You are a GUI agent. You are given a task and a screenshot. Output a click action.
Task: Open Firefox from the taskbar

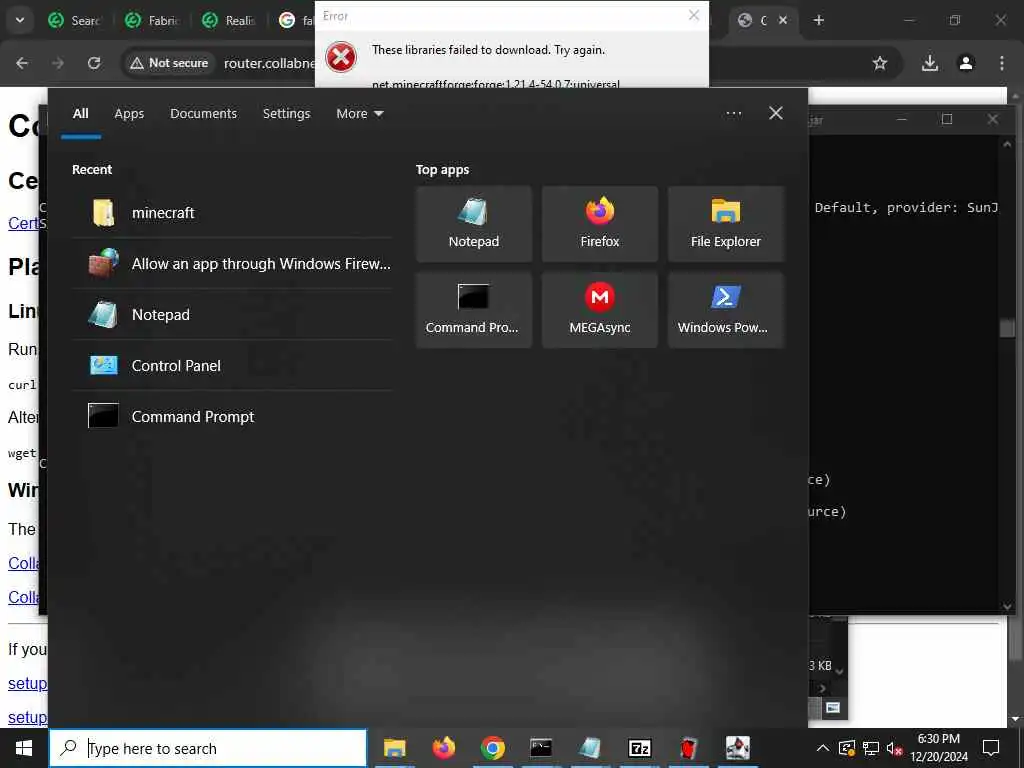point(444,748)
